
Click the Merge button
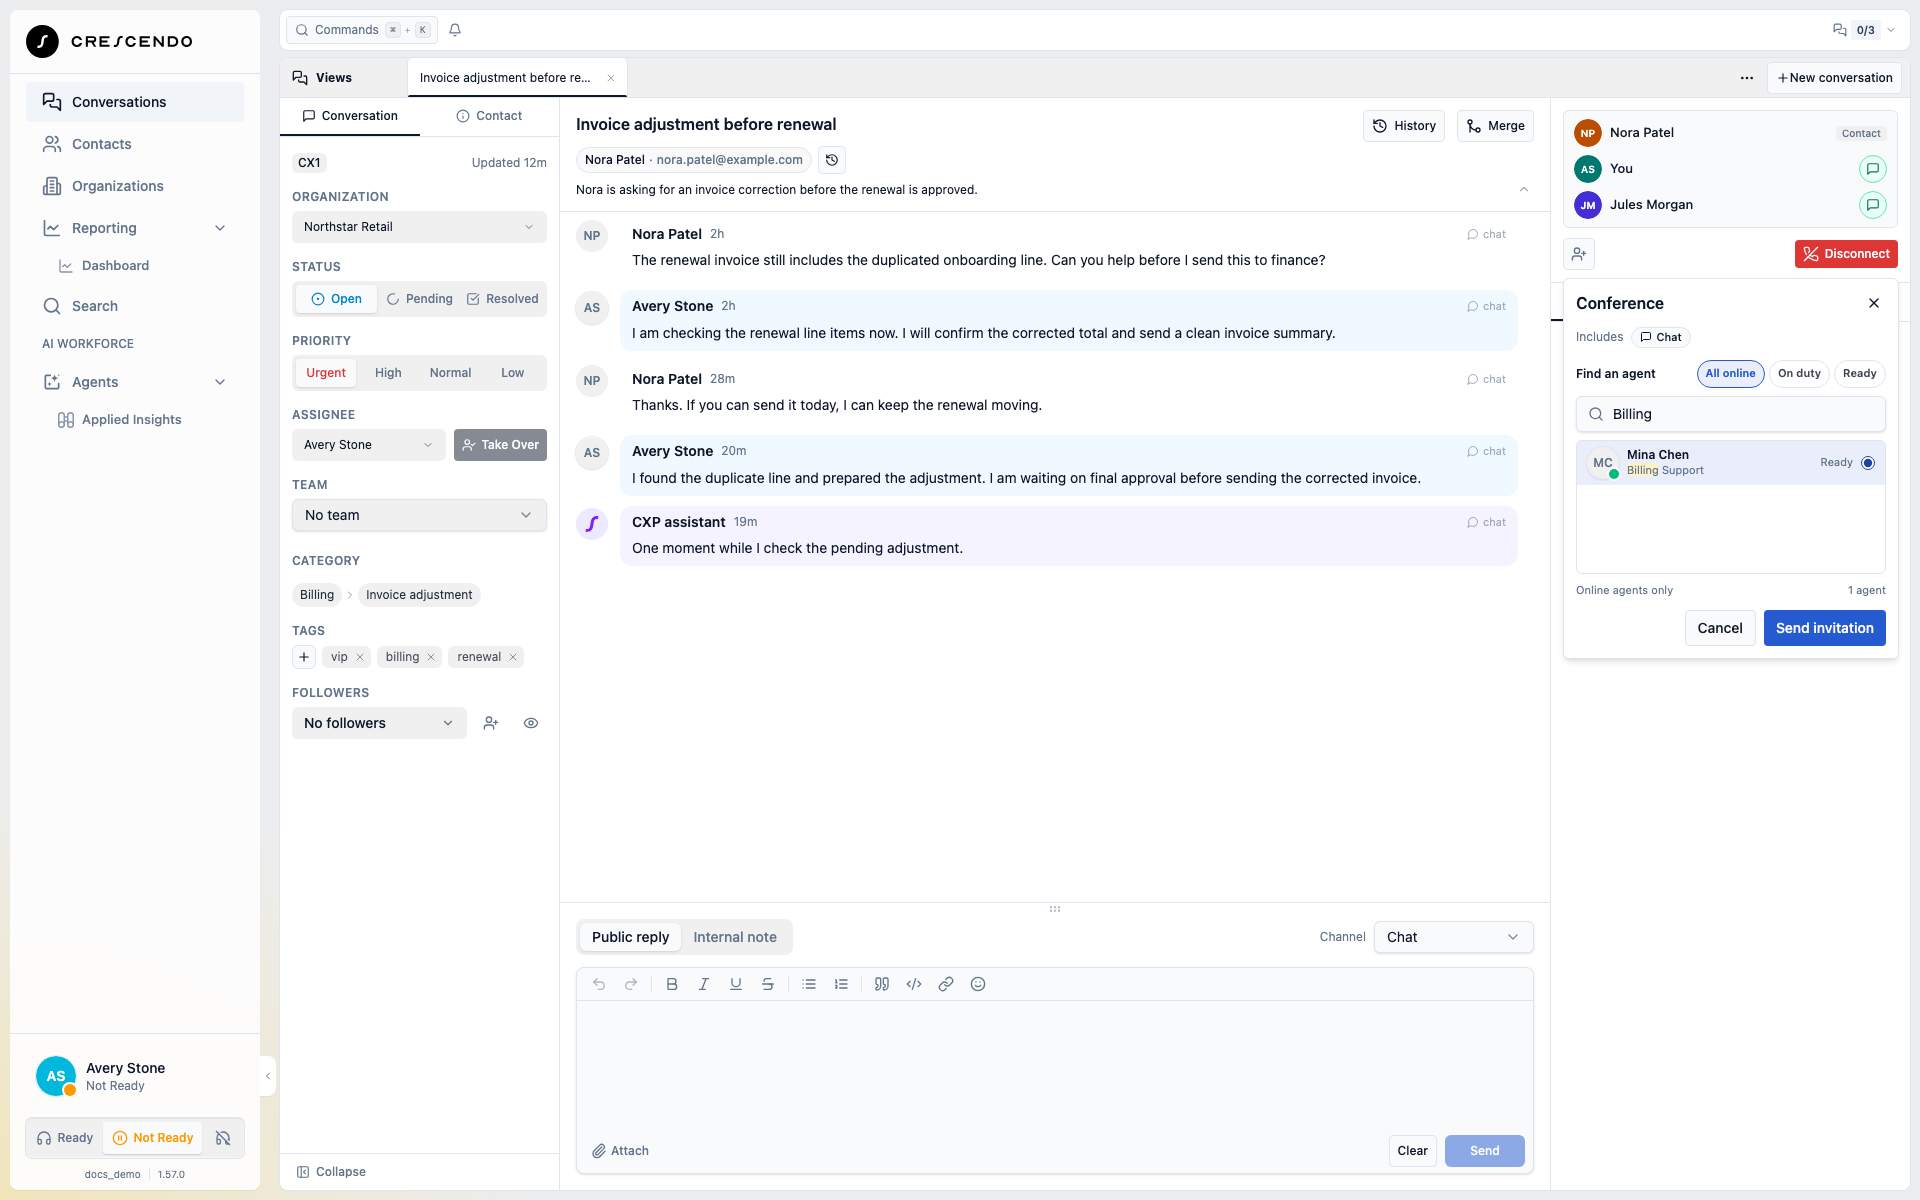pyautogui.click(x=1495, y=126)
